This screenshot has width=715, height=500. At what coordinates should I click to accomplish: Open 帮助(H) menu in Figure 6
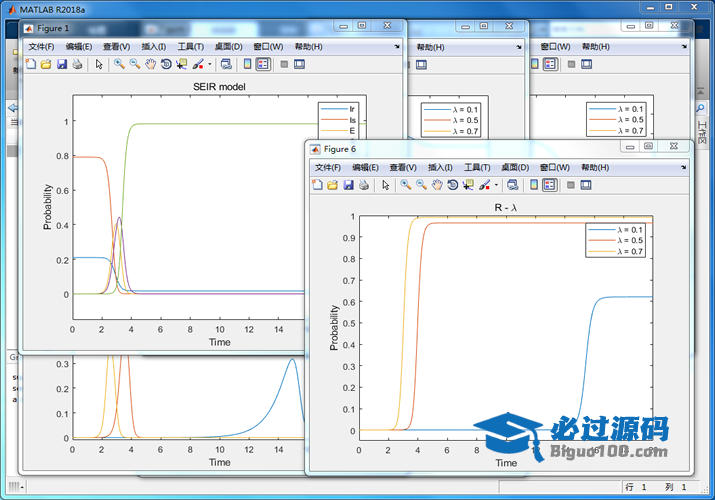coord(595,167)
